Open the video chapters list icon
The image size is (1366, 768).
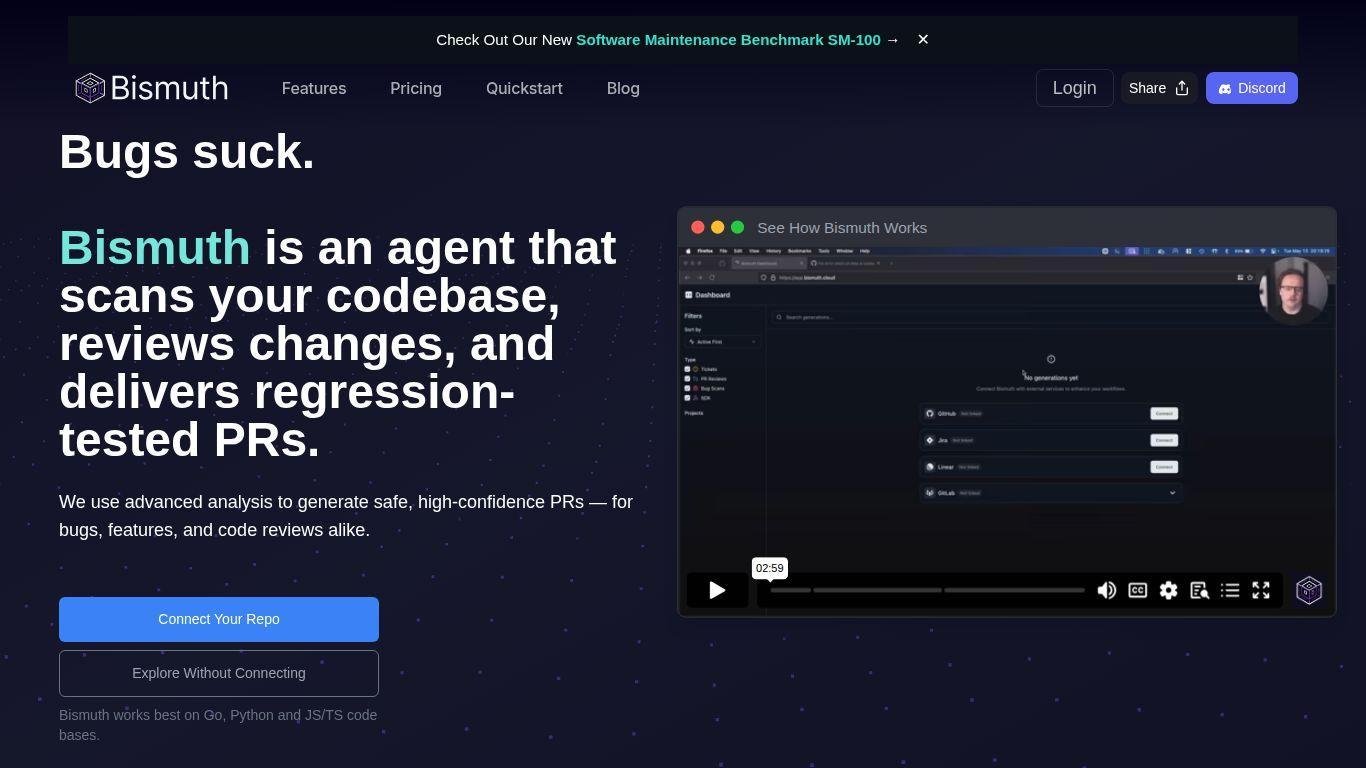tap(1230, 590)
